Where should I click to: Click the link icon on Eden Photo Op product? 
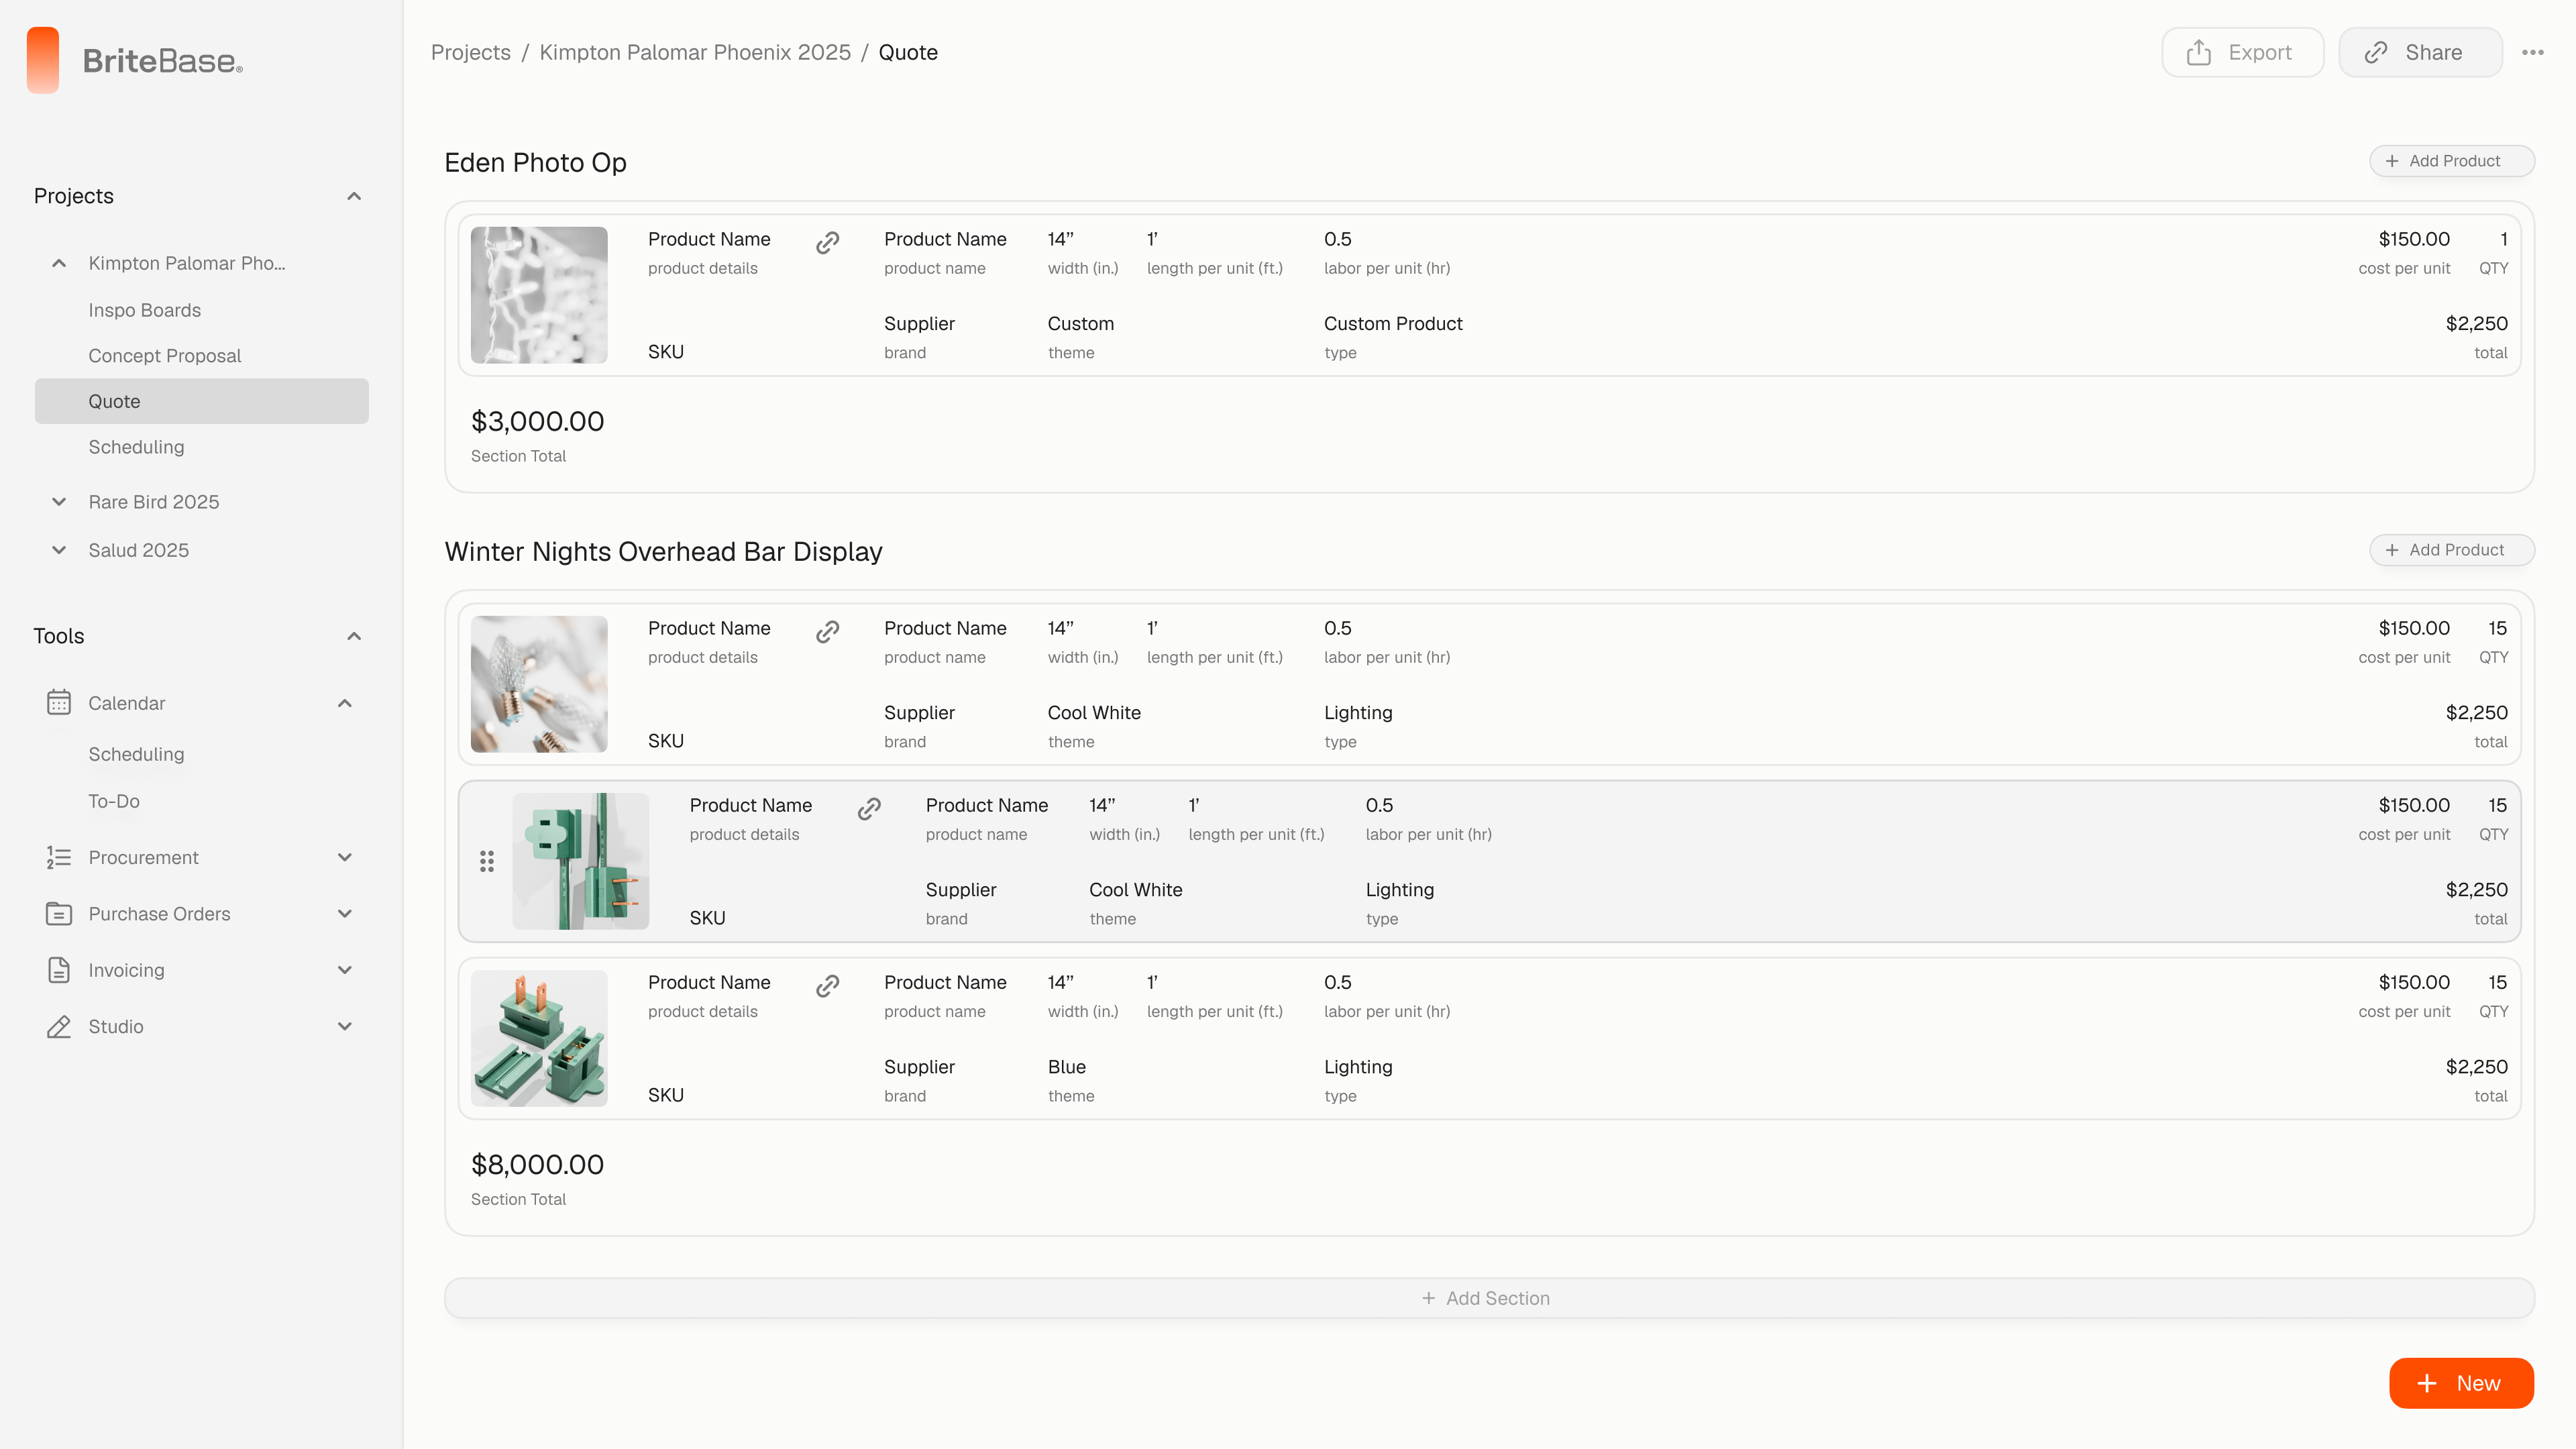pyautogui.click(x=827, y=243)
